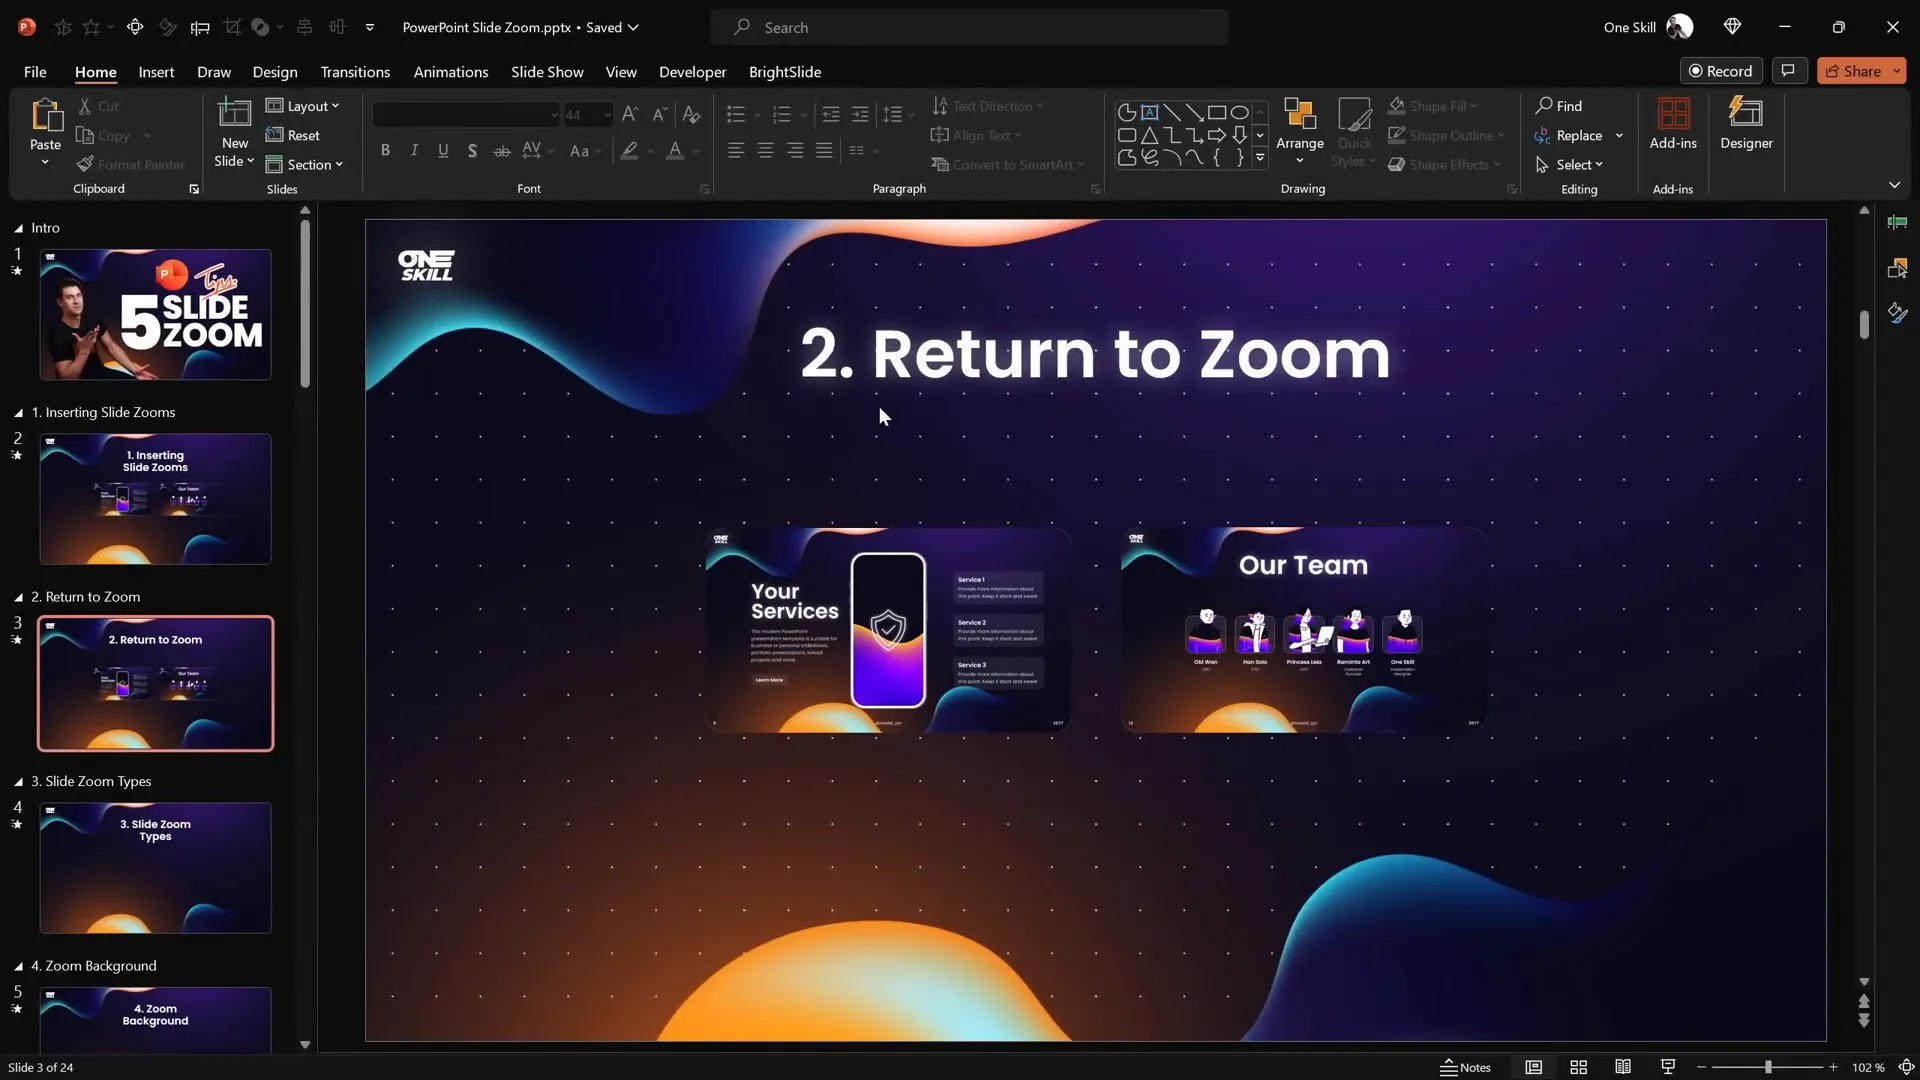The width and height of the screenshot is (1920, 1080).
Task: Select the 3. Slide Zoom Types thumbnail
Action: click(x=155, y=868)
